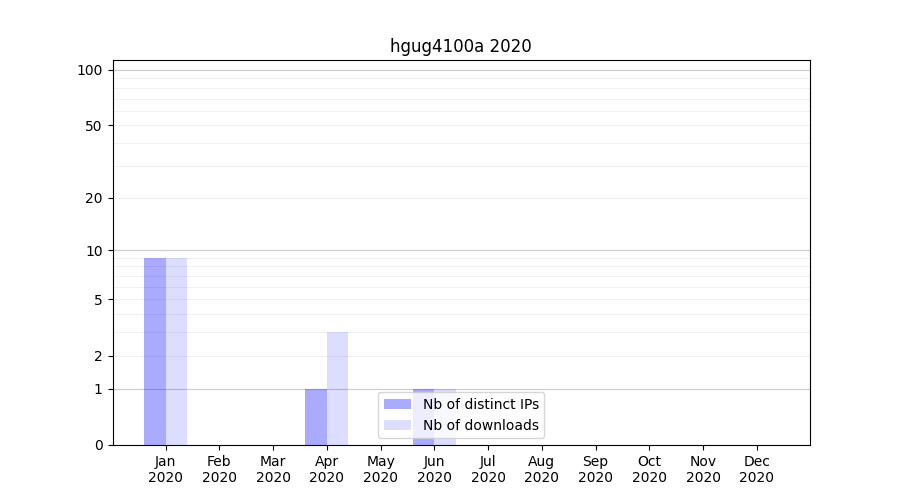Click the Feb 2020 x-axis label
This screenshot has height=500, width=900.
coord(219,469)
